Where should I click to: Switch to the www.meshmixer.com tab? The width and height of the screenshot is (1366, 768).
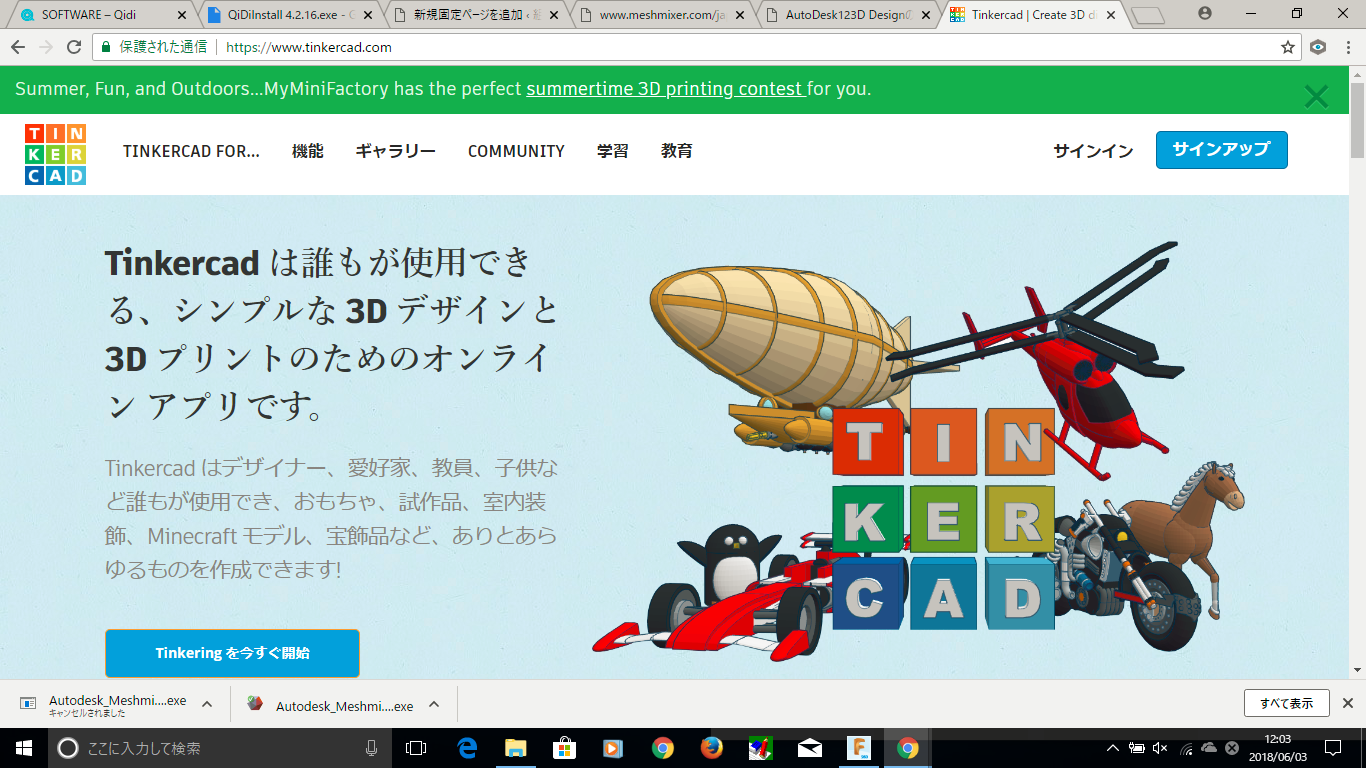[x=660, y=15]
